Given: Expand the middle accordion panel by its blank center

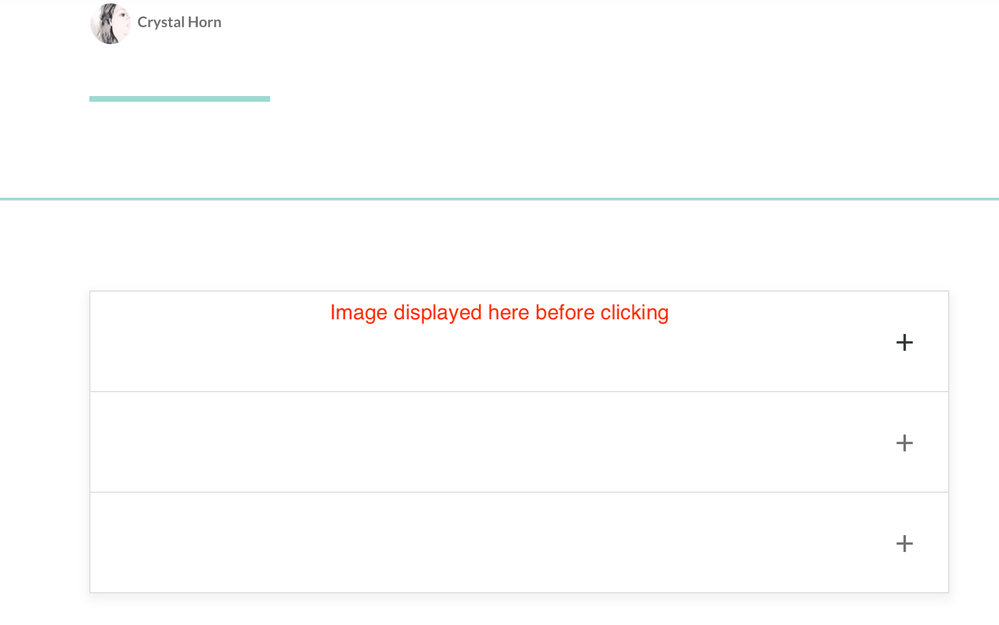Looking at the screenshot, I should point(500,442).
